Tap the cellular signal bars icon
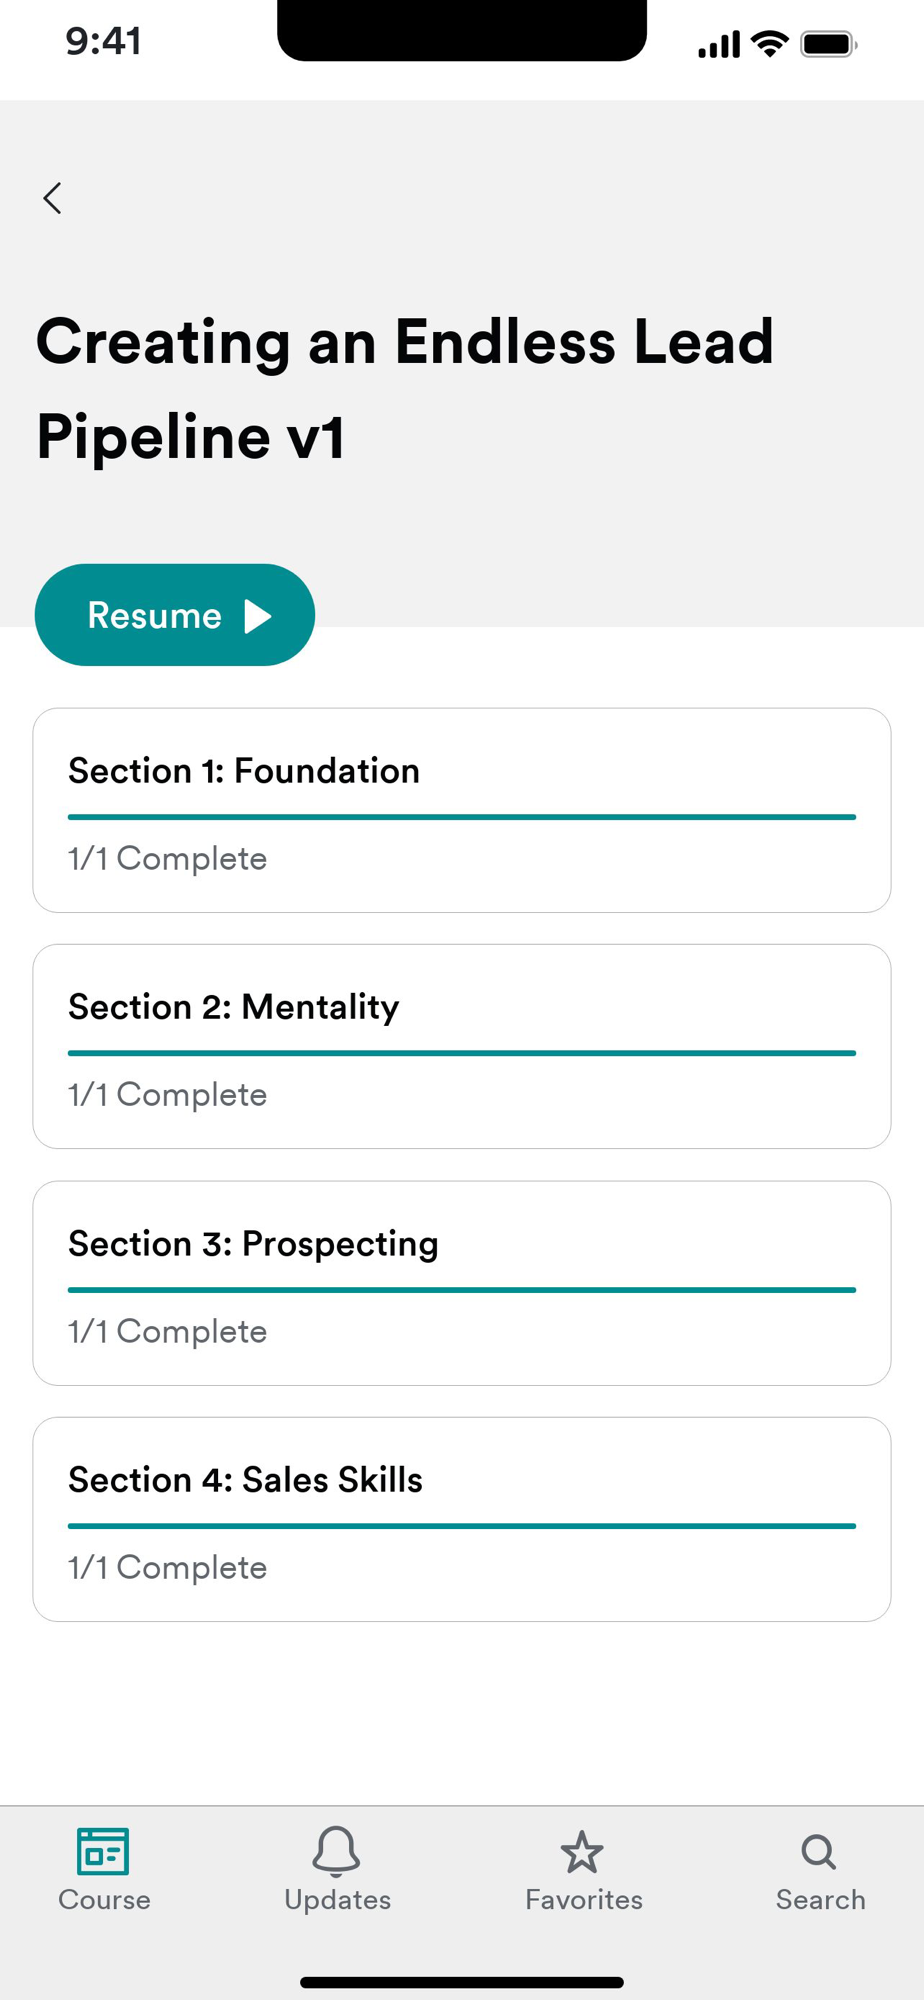This screenshot has width=924, height=2000. click(719, 45)
